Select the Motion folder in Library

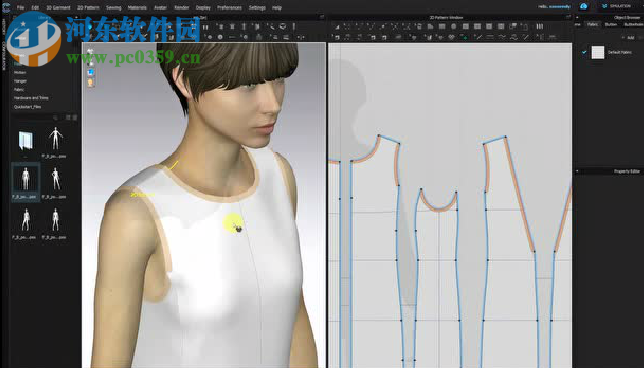(20, 72)
